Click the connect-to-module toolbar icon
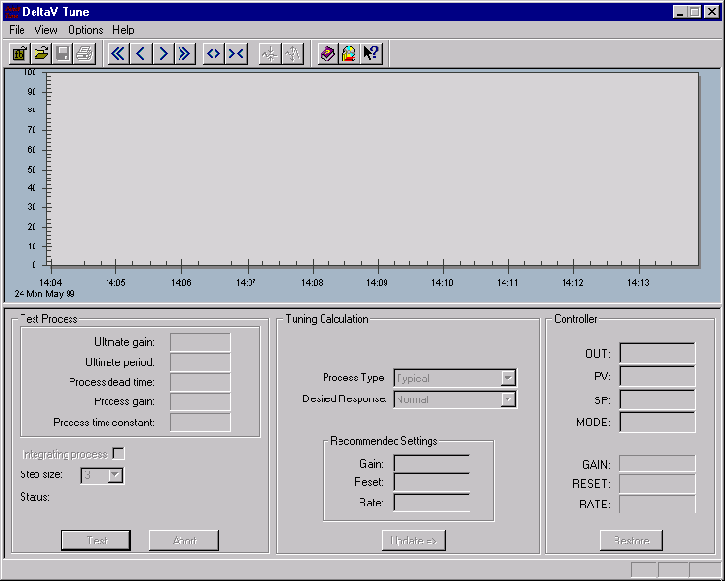This screenshot has height=581, width=725. click(x=19, y=54)
